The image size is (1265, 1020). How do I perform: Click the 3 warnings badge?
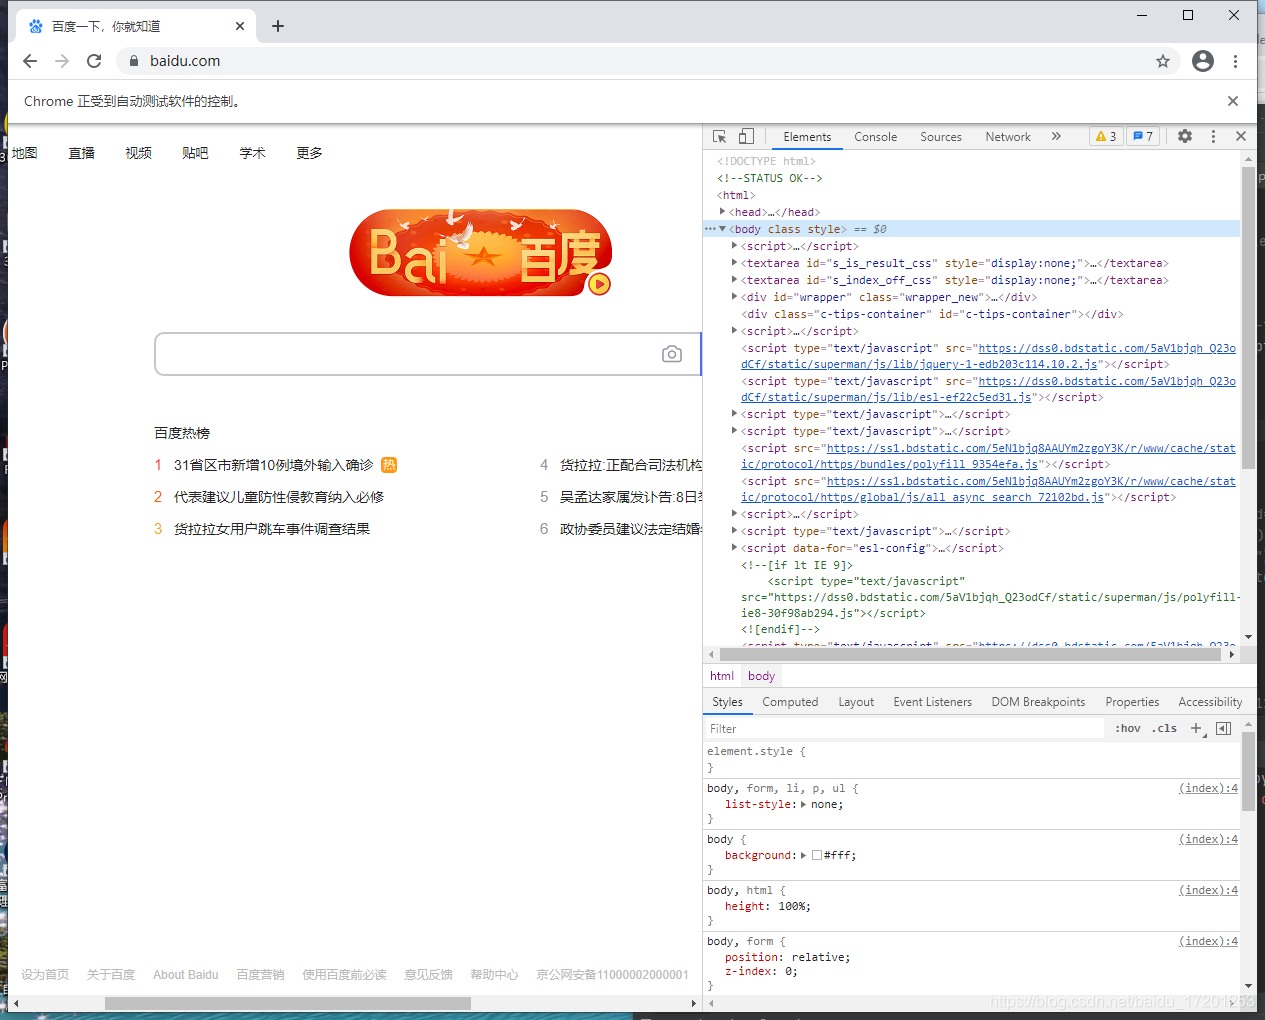pyautogui.click(x=1106, y=136)
